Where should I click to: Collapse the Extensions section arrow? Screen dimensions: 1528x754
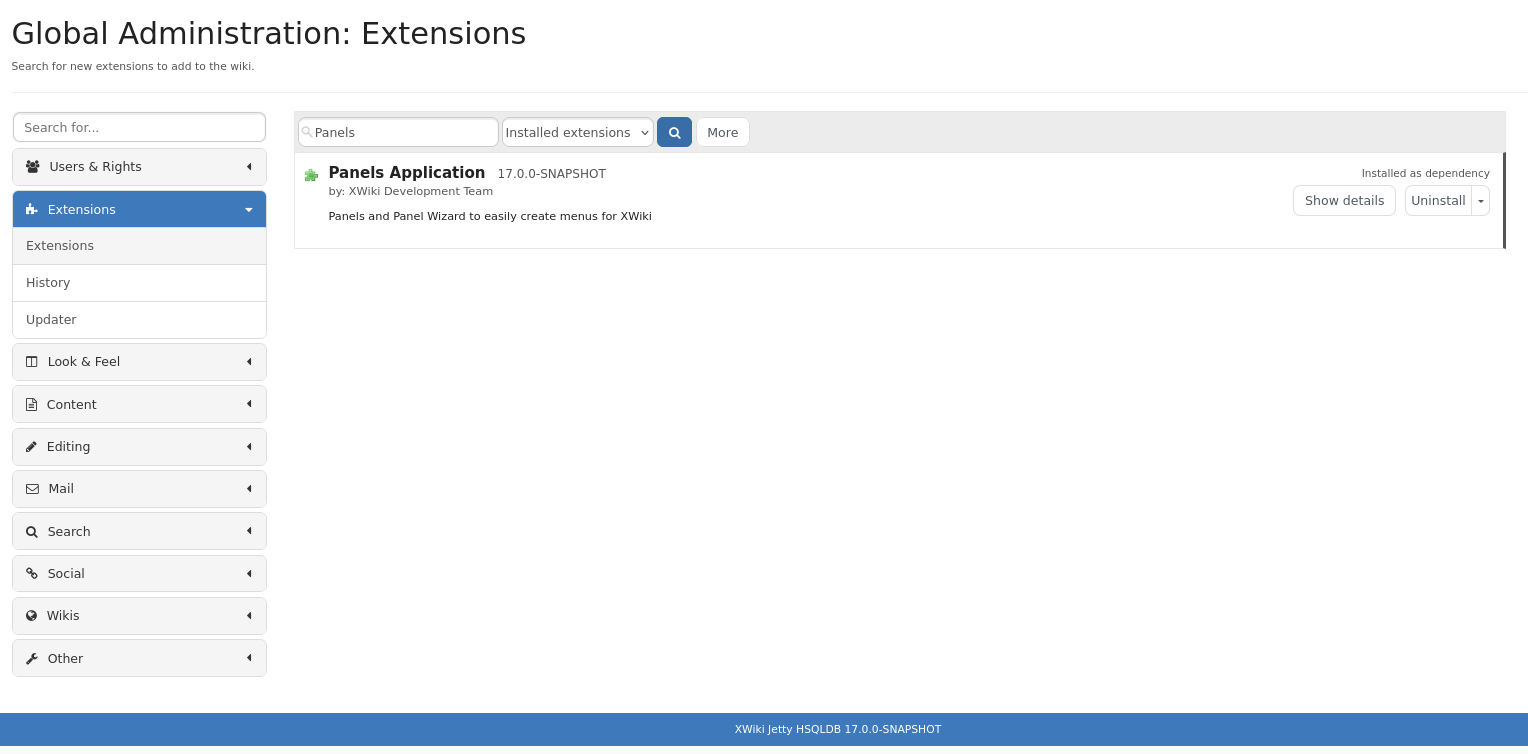click(249, 209)
